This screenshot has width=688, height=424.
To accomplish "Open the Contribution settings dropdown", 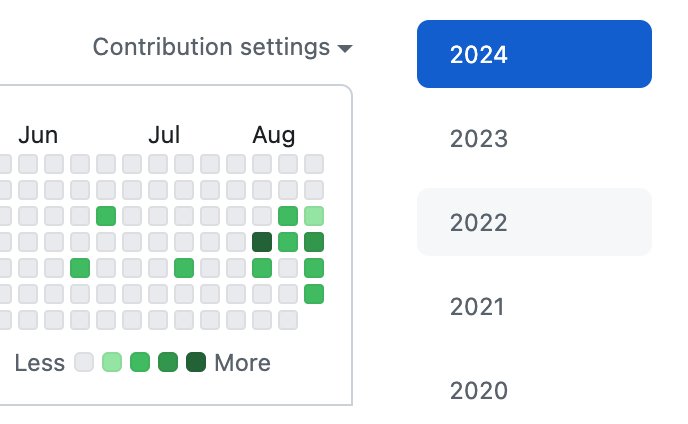I will click(x=222, y=47).
